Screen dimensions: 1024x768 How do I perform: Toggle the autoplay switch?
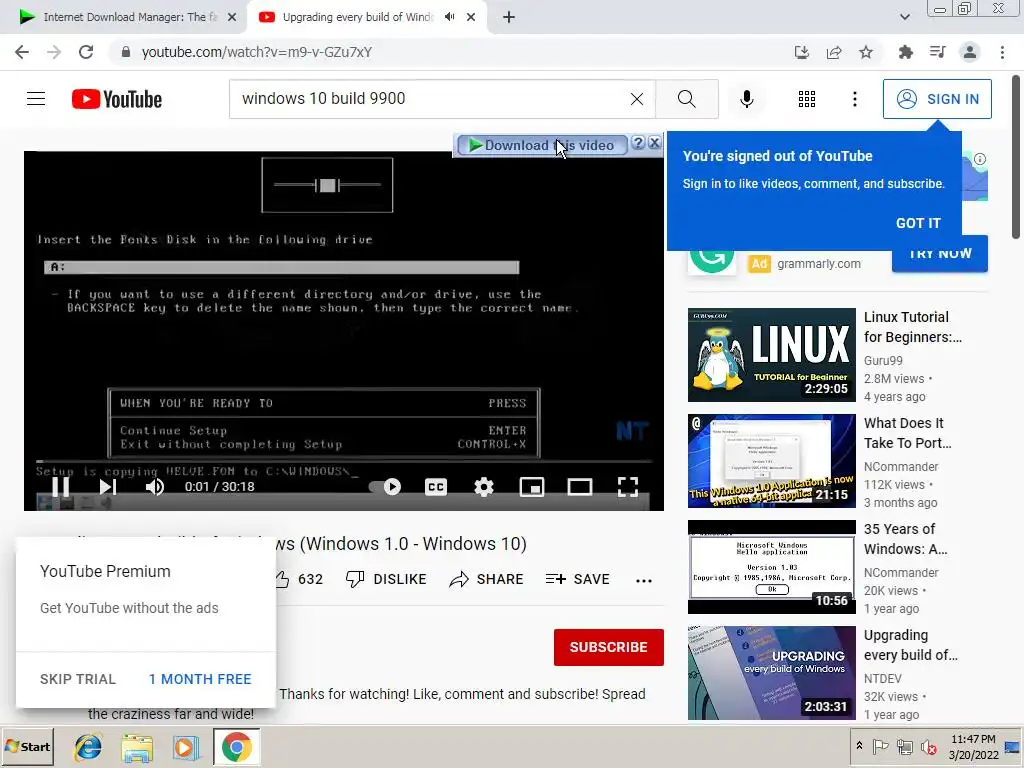point(385,487)
